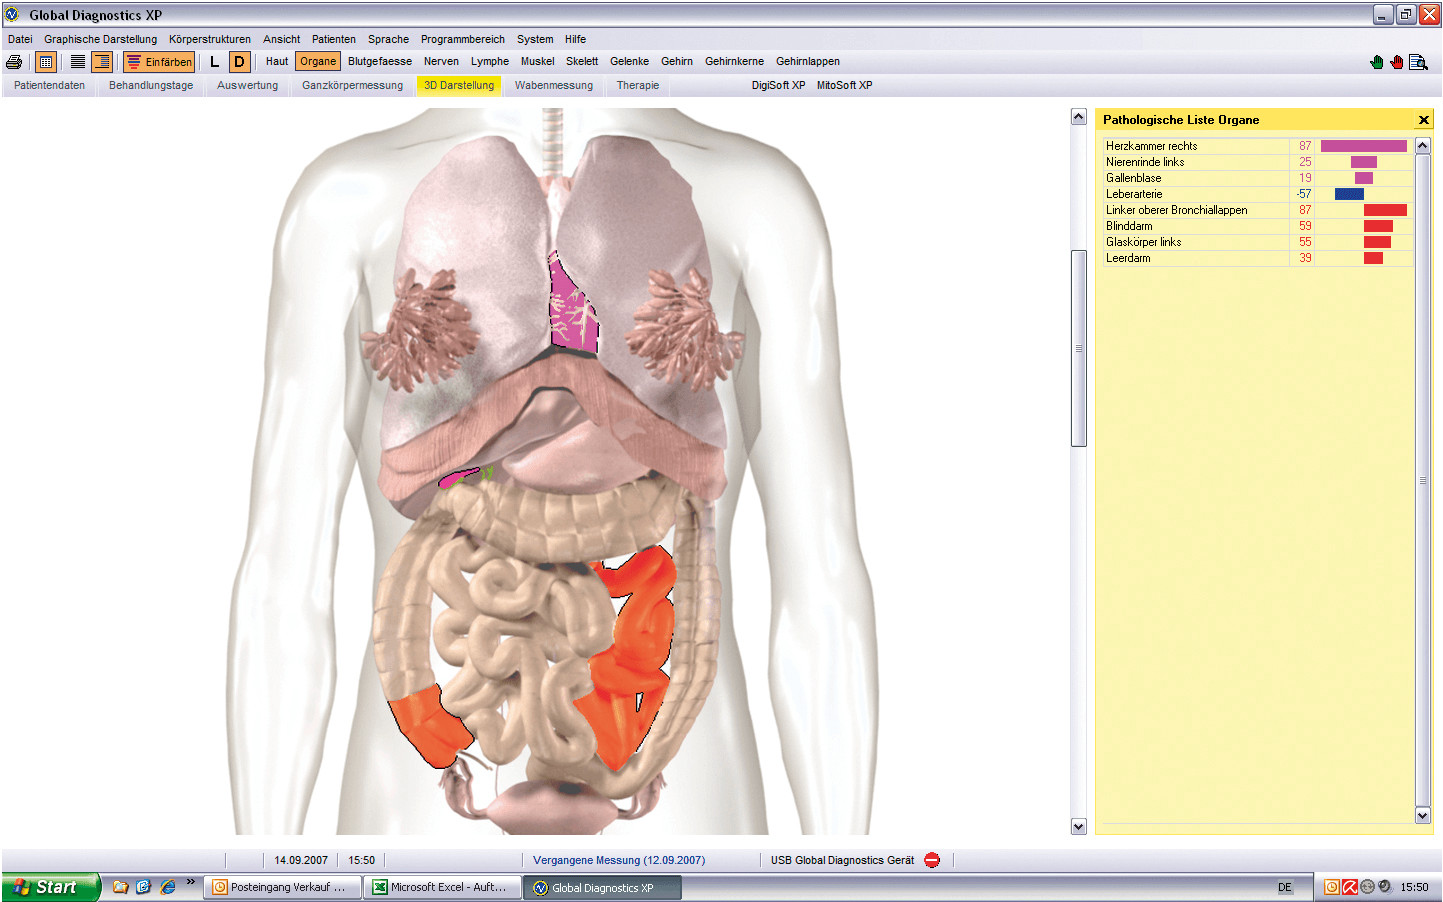Click the Windows Start button
This screenshot has height=902, width=1443.
pos(50,887)
